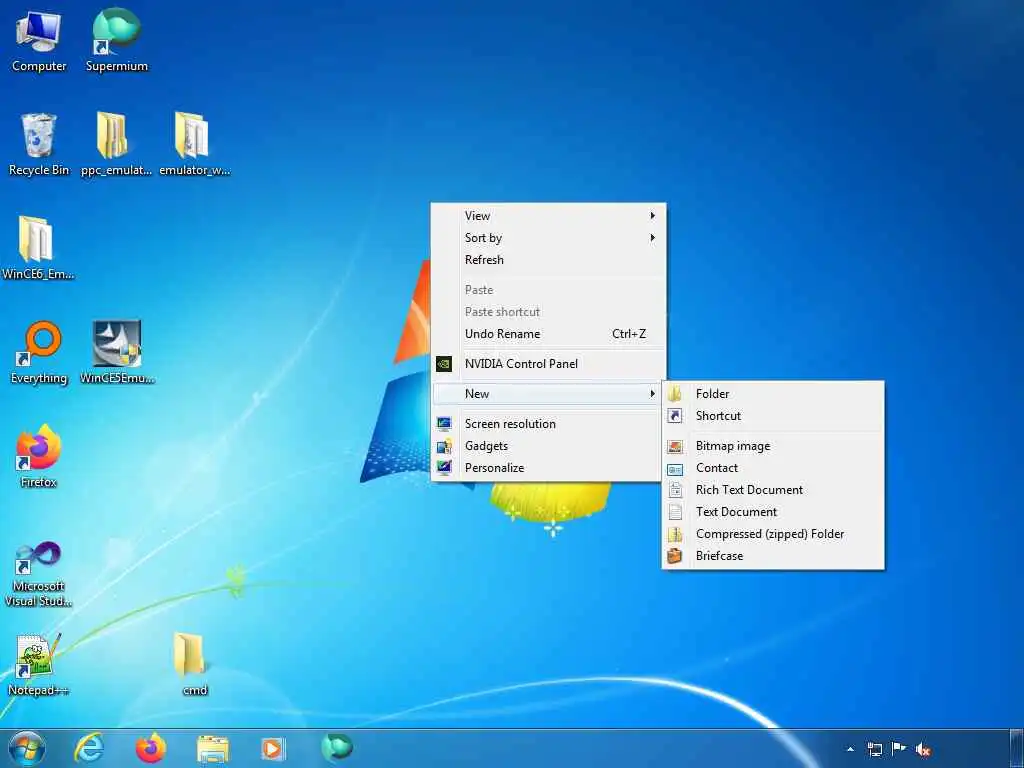
Task: Create a new Folder
Action: point(773,394)
